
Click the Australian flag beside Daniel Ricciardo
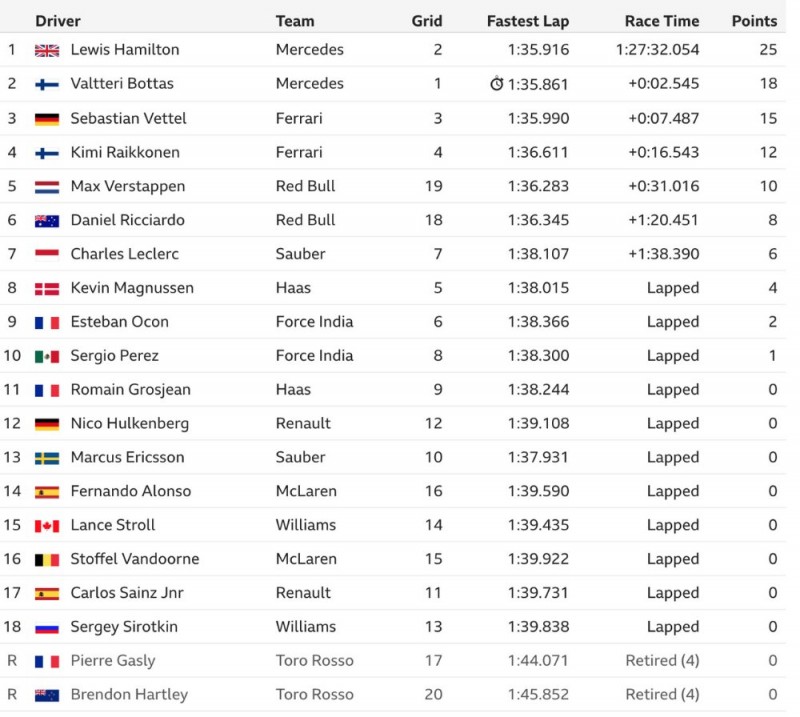tap(47, 220)
